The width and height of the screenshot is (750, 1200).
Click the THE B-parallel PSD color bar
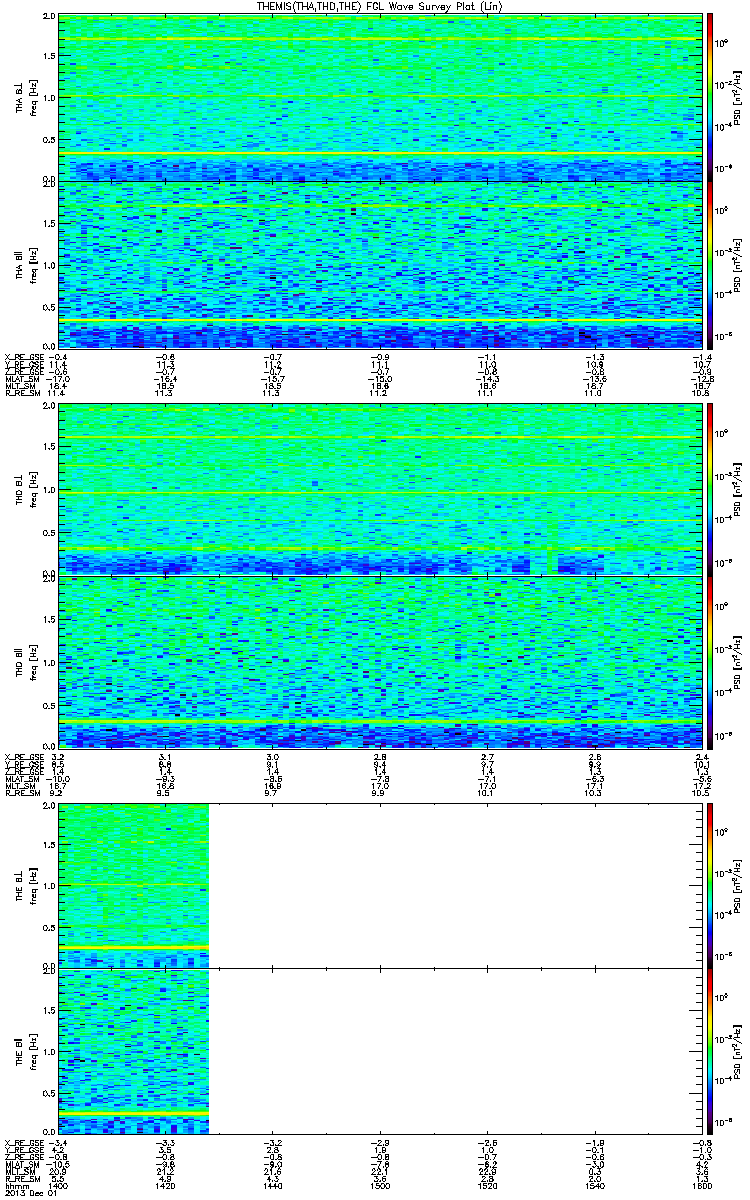(710, 1050)
